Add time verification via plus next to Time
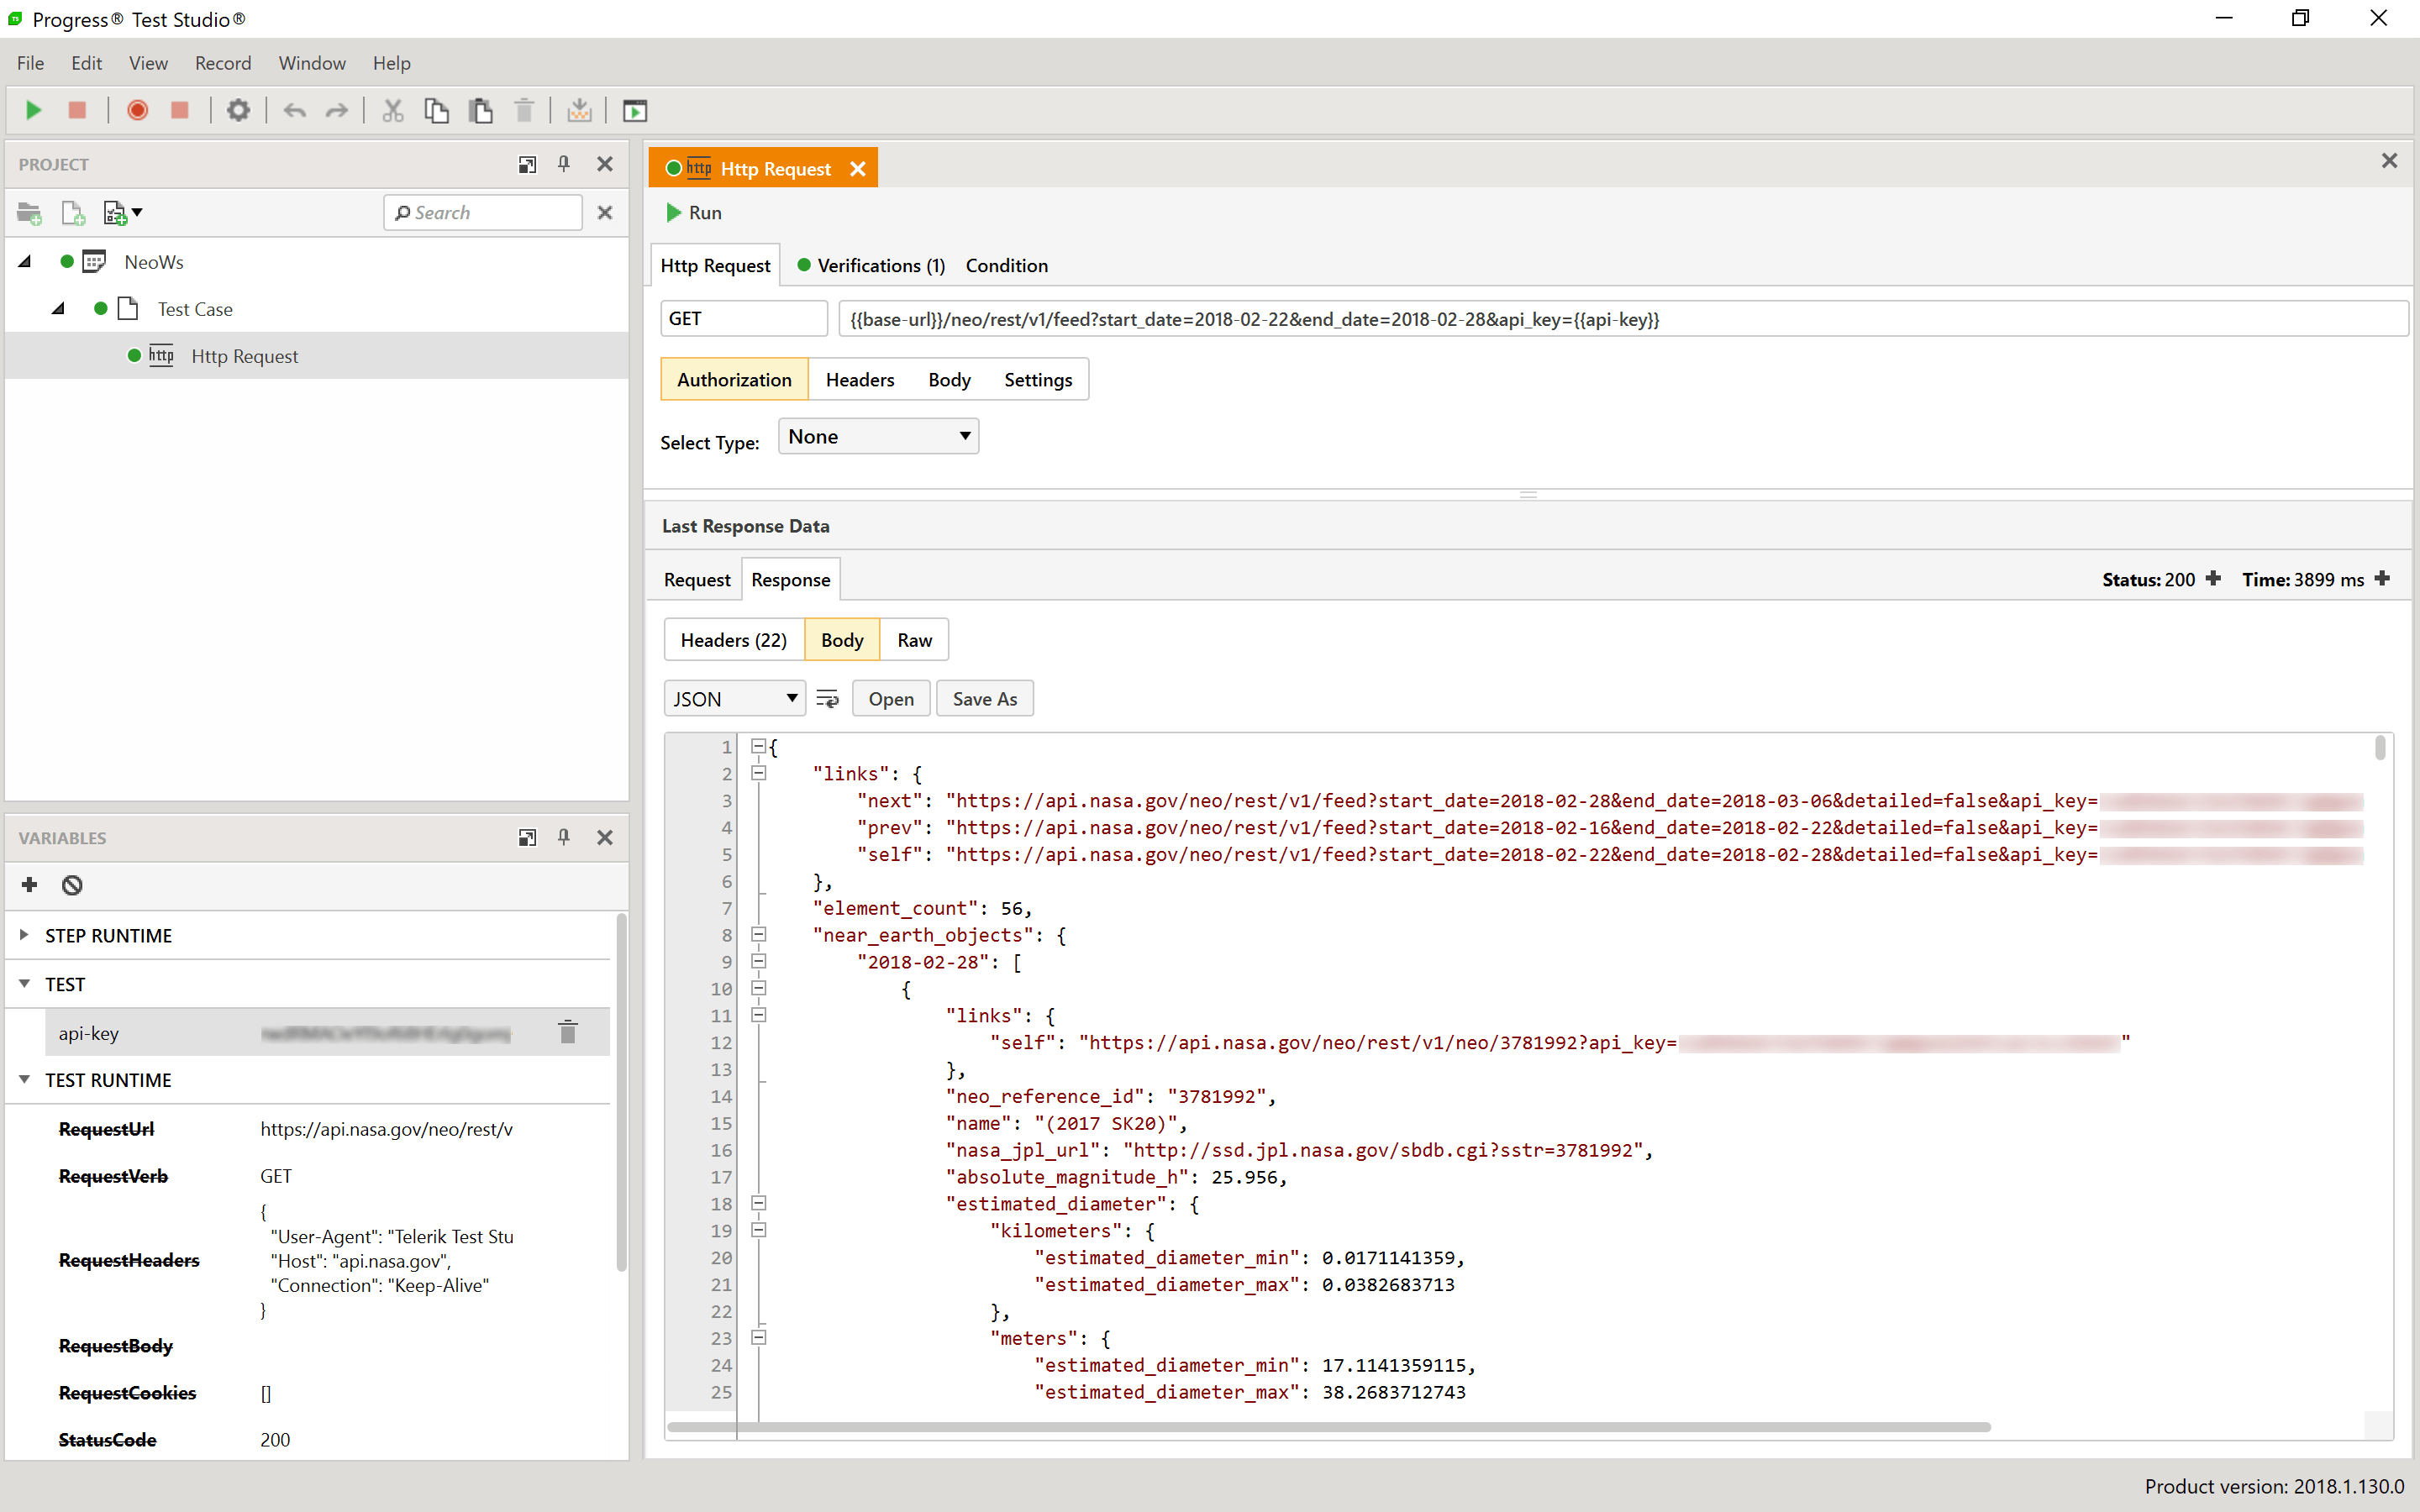Screen dimensions: 2420x1512 [x=2383, y=578]
